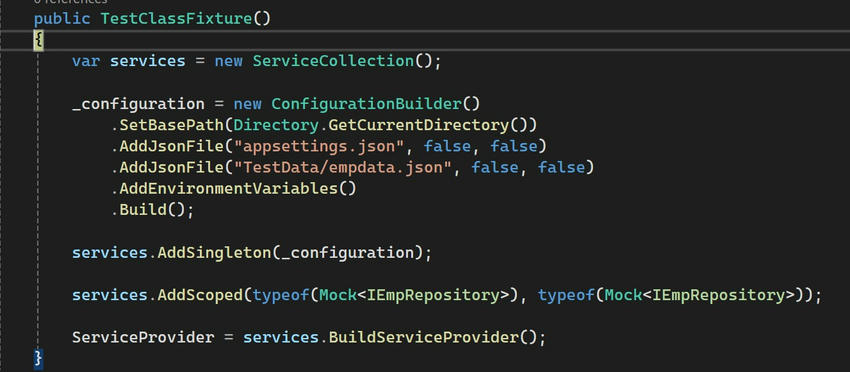Place cursor on opening curly brace

(38, 40)
